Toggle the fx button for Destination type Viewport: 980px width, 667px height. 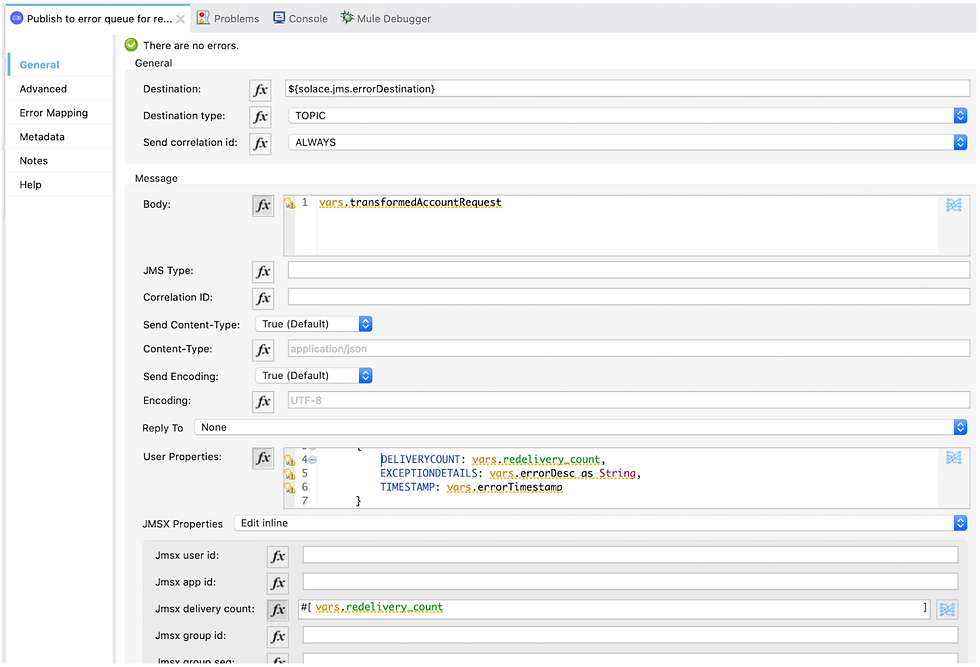260,116
